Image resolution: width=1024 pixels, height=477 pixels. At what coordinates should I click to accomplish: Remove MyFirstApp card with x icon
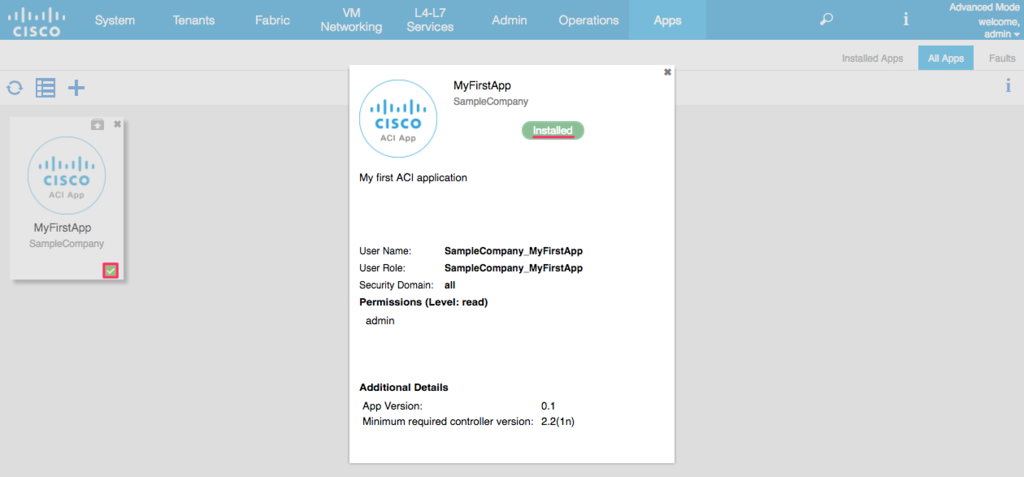[x=117, y=123]
